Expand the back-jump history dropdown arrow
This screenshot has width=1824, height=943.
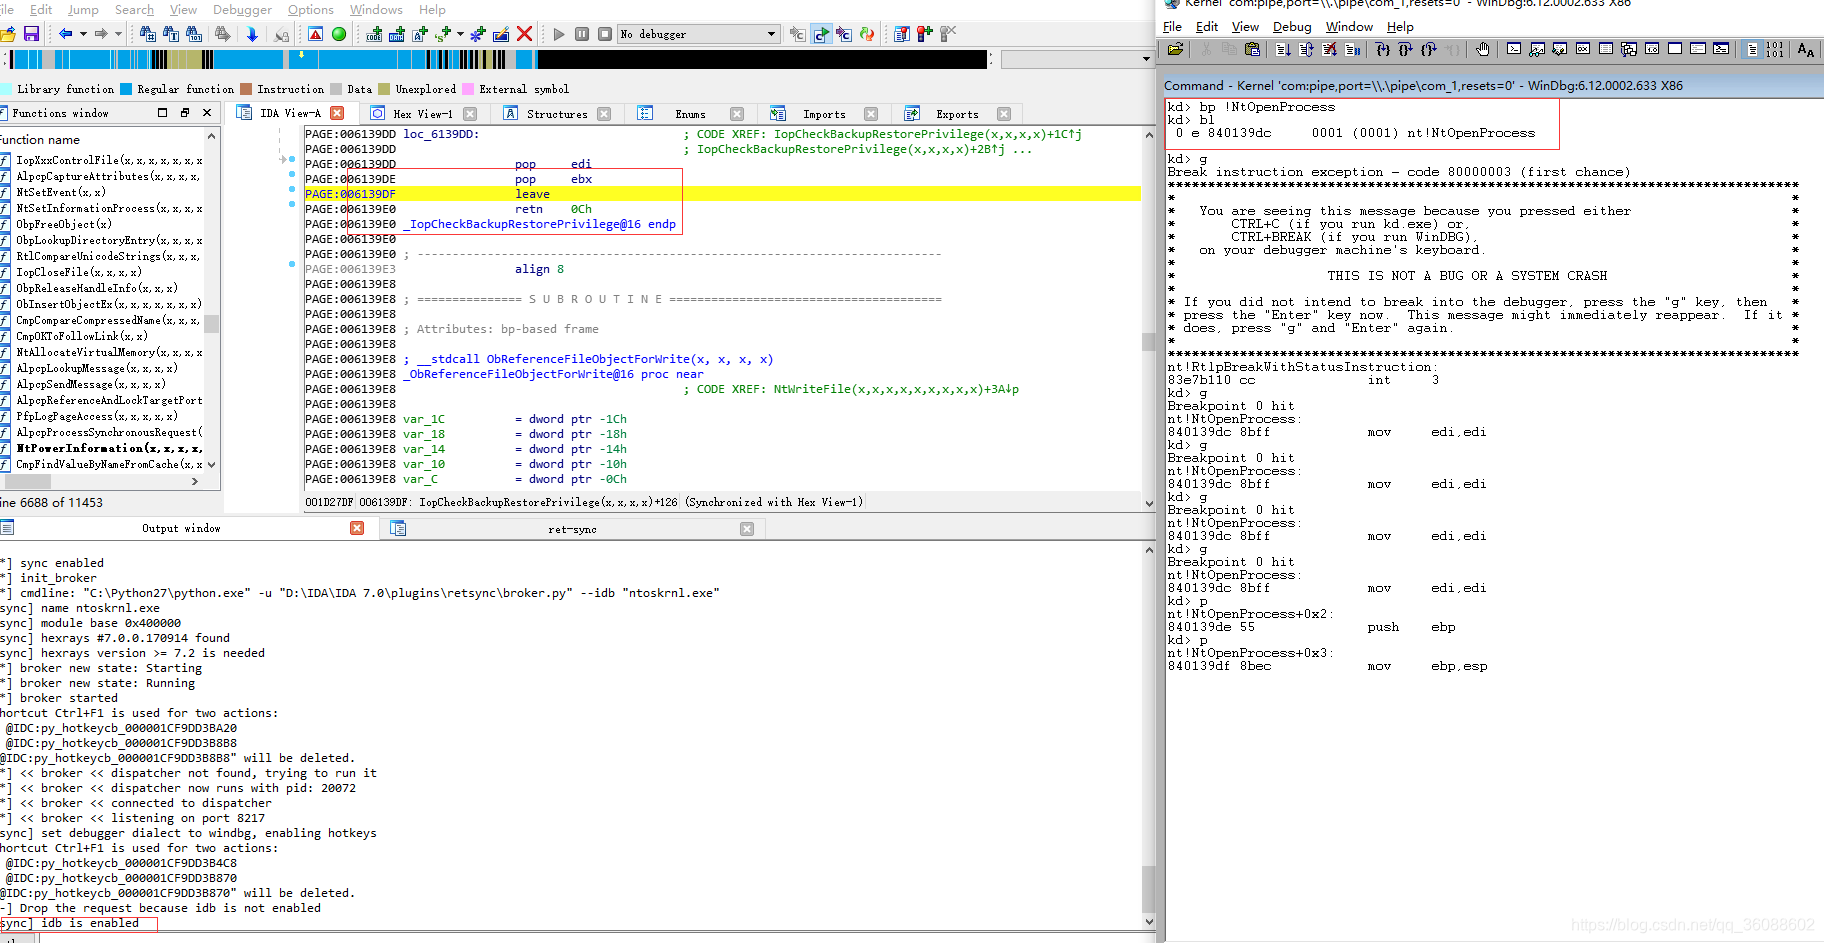pyautogui.click(x=83, y=34)
